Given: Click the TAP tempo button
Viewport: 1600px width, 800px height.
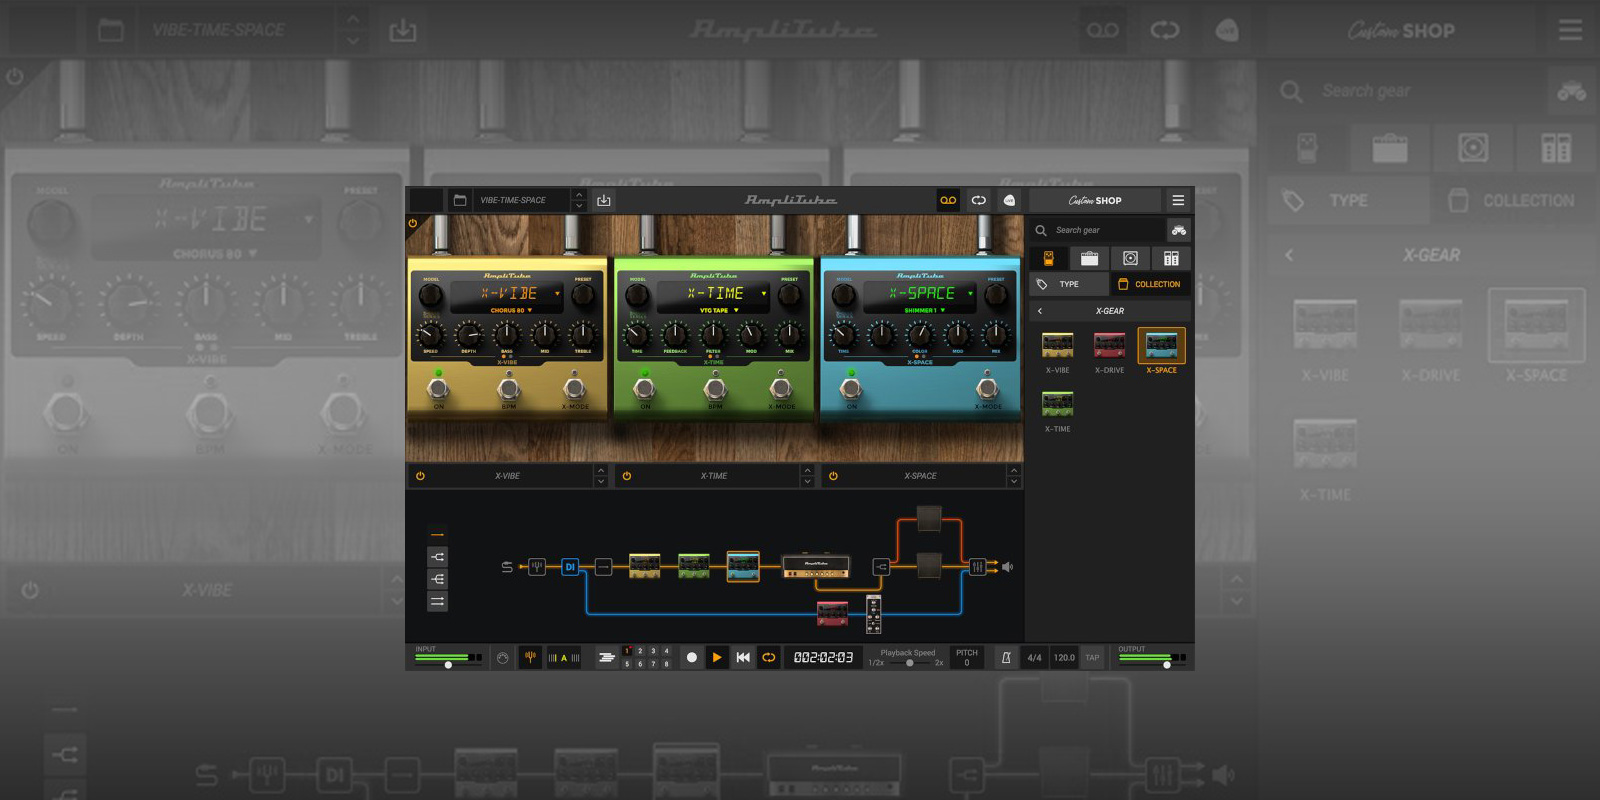Looking at the screenshot, I should (x=1092, y=658).
